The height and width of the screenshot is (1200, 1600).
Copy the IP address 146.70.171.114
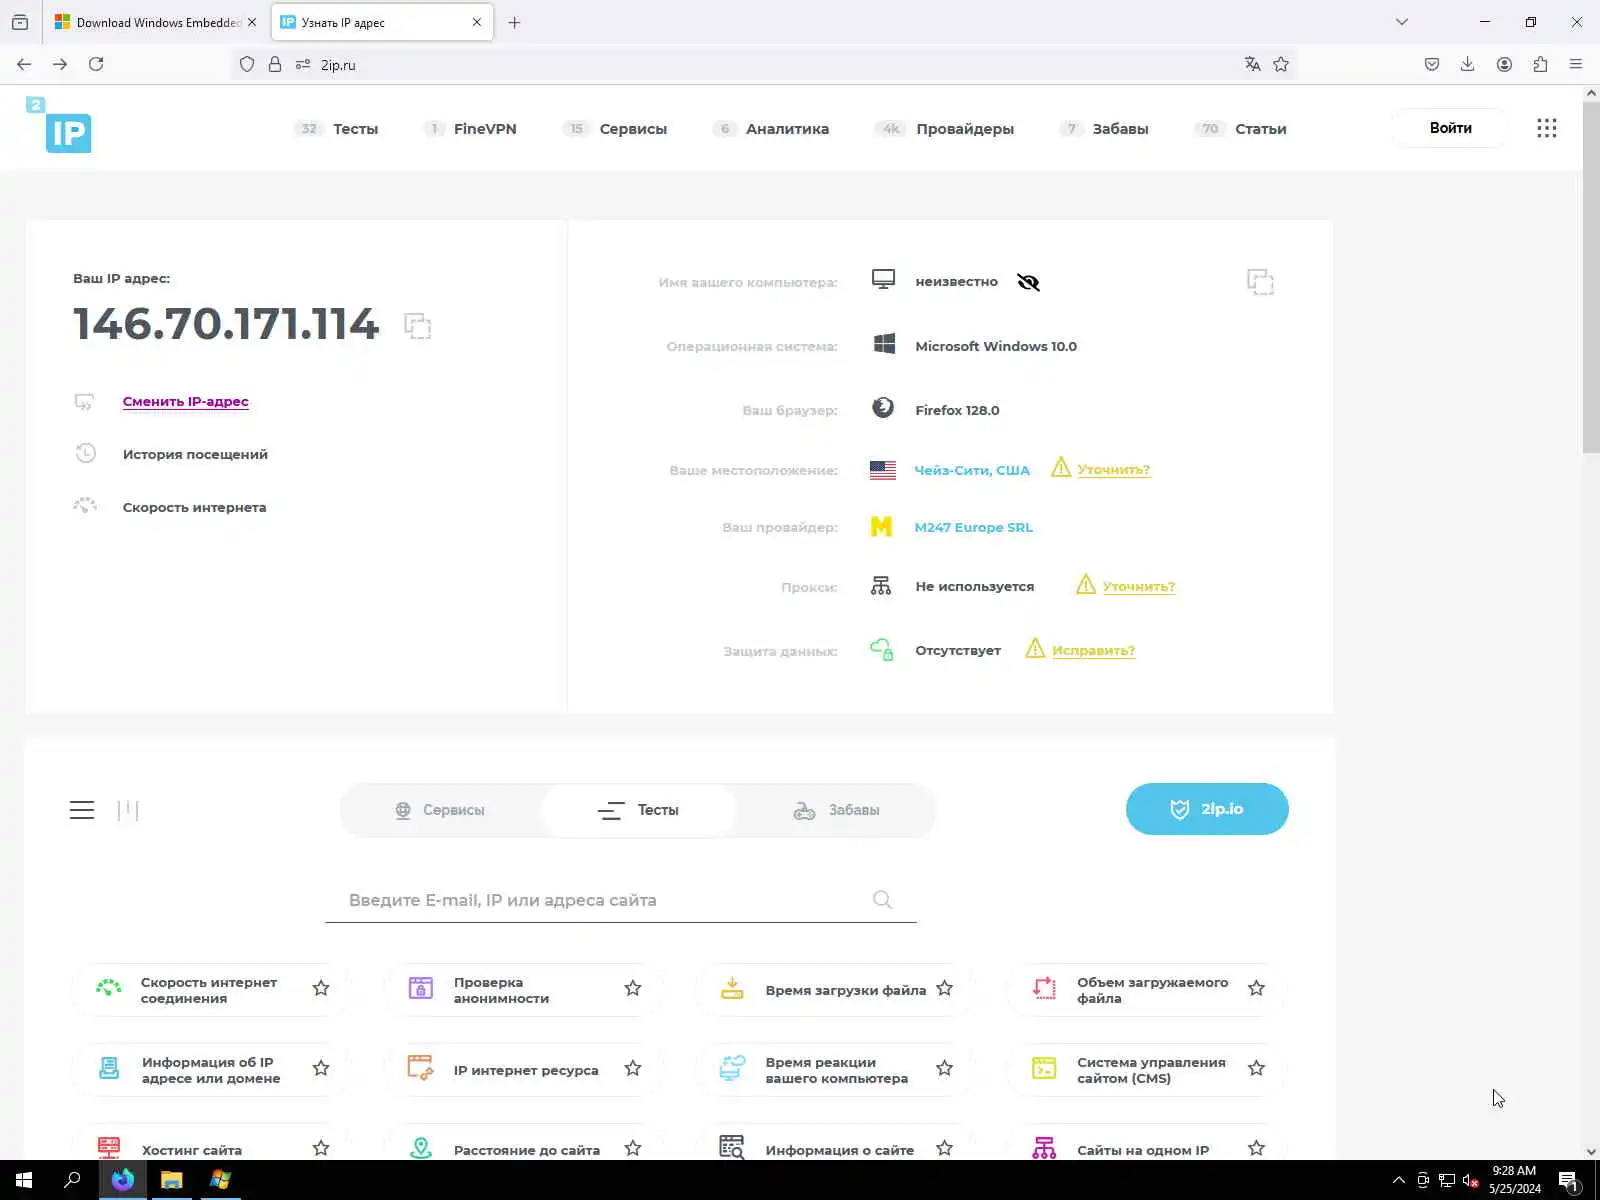417,326
